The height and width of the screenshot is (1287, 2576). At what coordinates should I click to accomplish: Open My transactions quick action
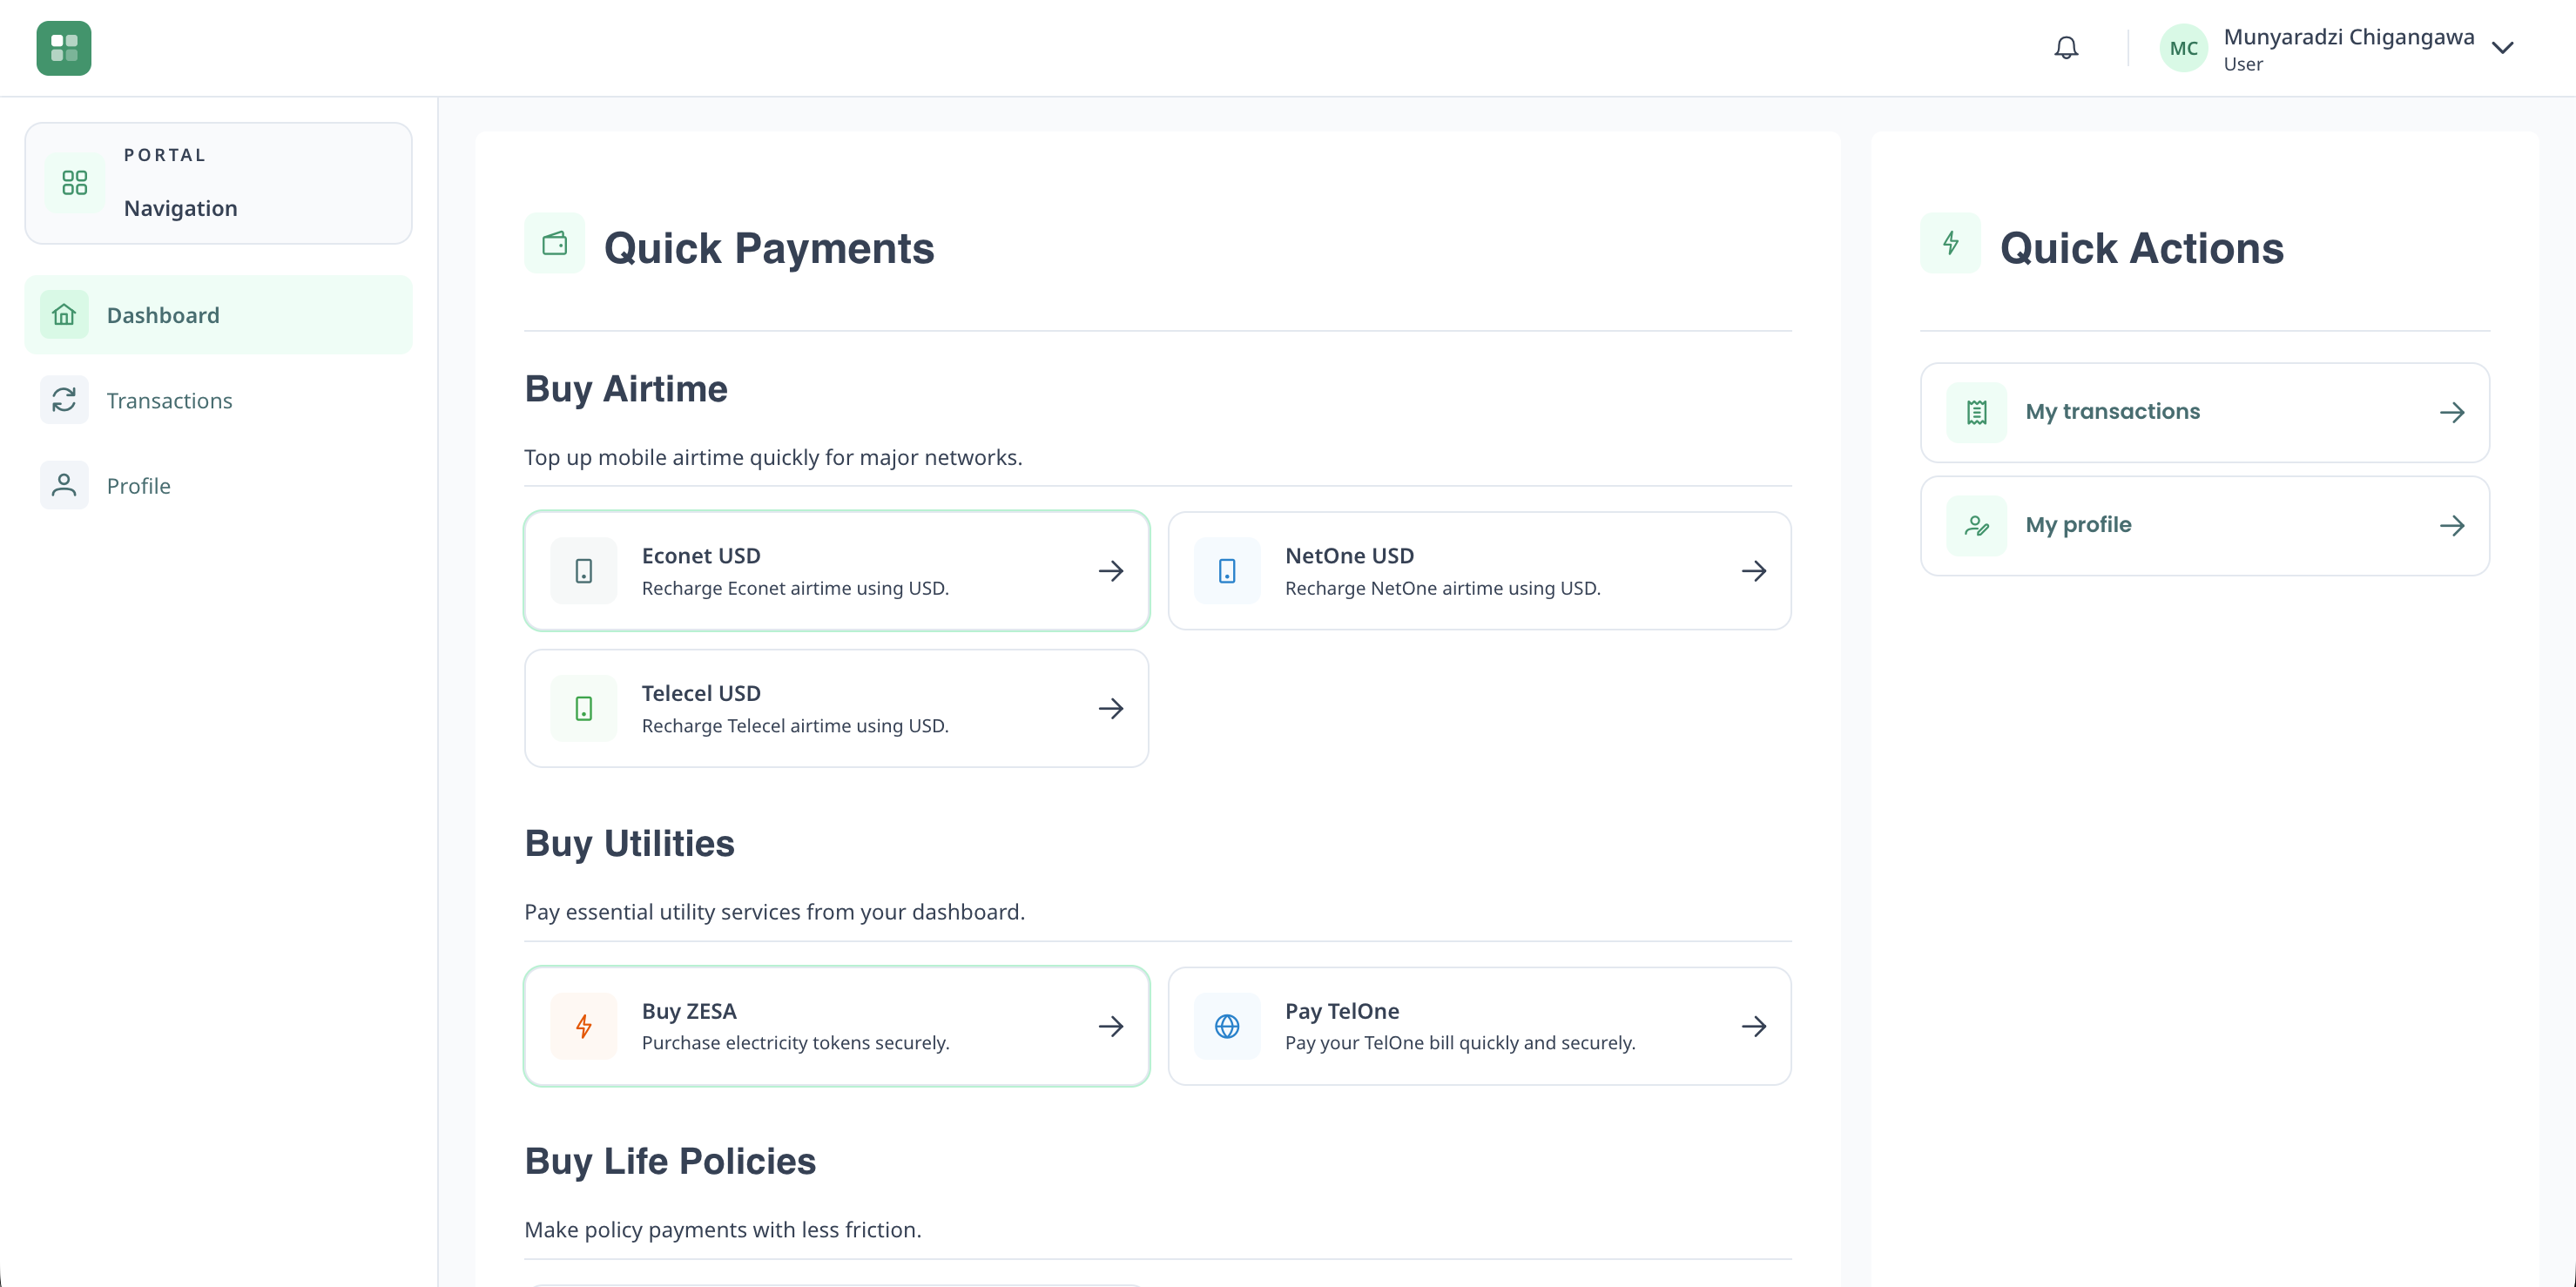coord(2205,412)
